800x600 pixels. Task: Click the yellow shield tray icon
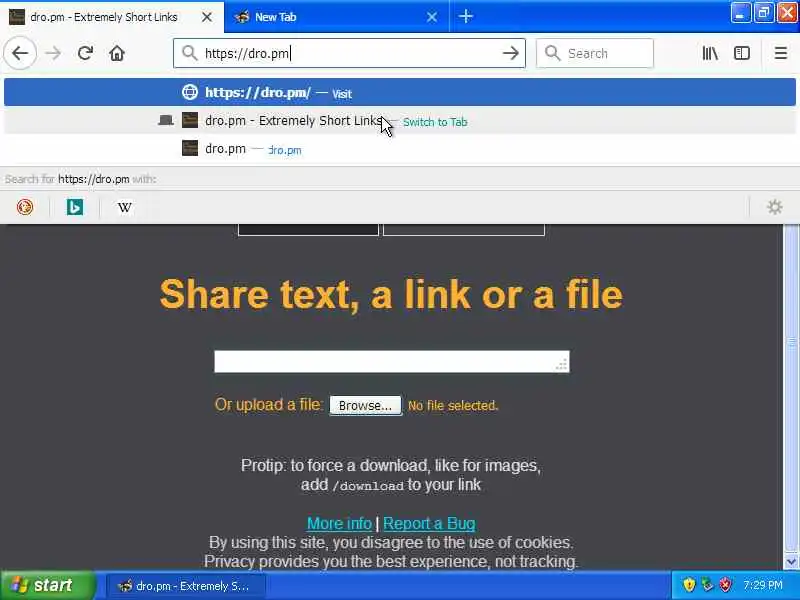tap(689, 585)
